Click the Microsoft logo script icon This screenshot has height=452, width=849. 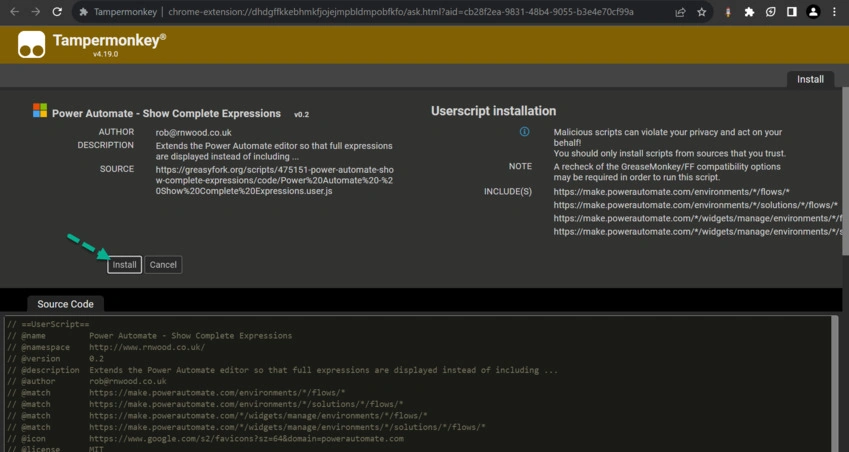tap(40, 110)
